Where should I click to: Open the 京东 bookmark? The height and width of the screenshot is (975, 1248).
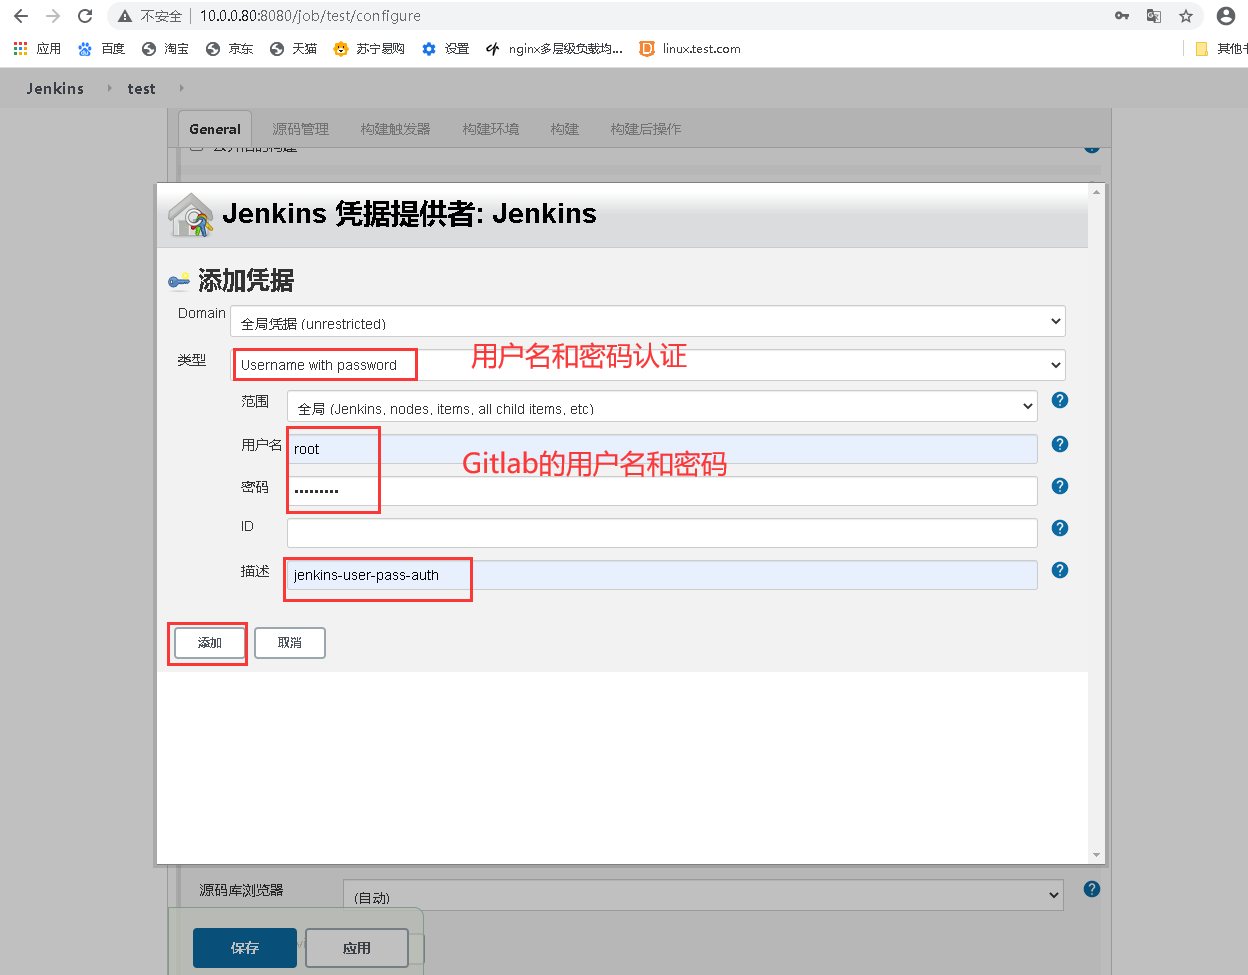tap(229, 48)
